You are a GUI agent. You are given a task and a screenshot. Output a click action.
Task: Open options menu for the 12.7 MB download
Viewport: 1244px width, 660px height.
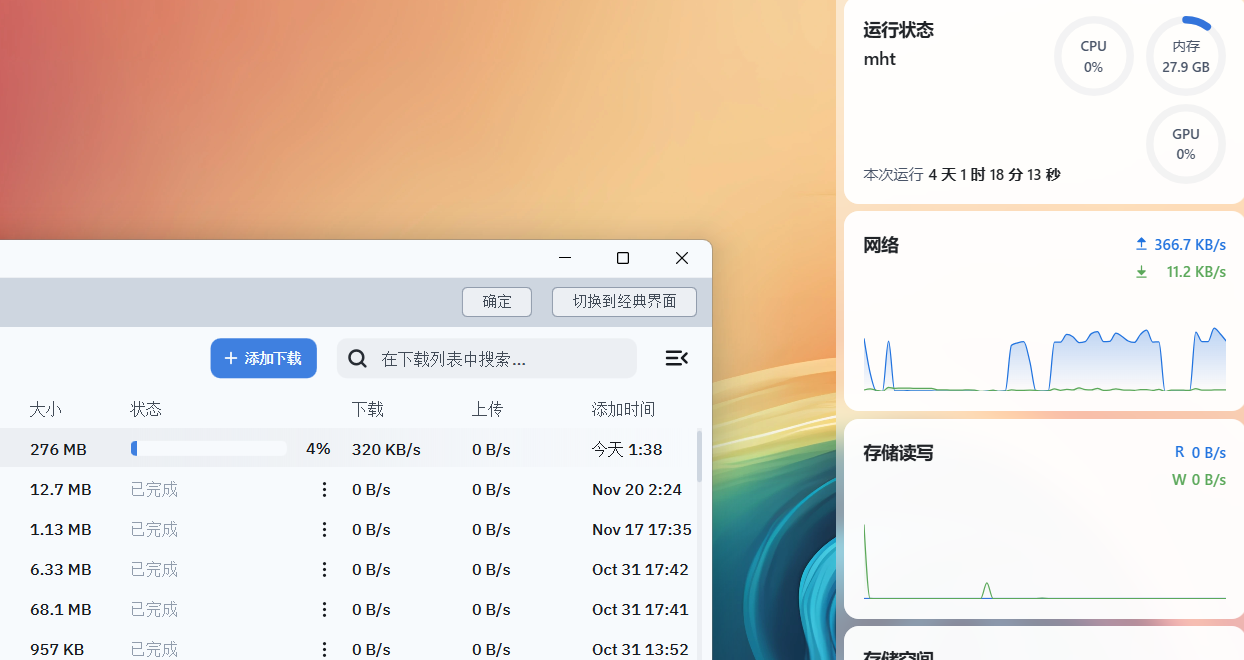[x=323, y=489]
